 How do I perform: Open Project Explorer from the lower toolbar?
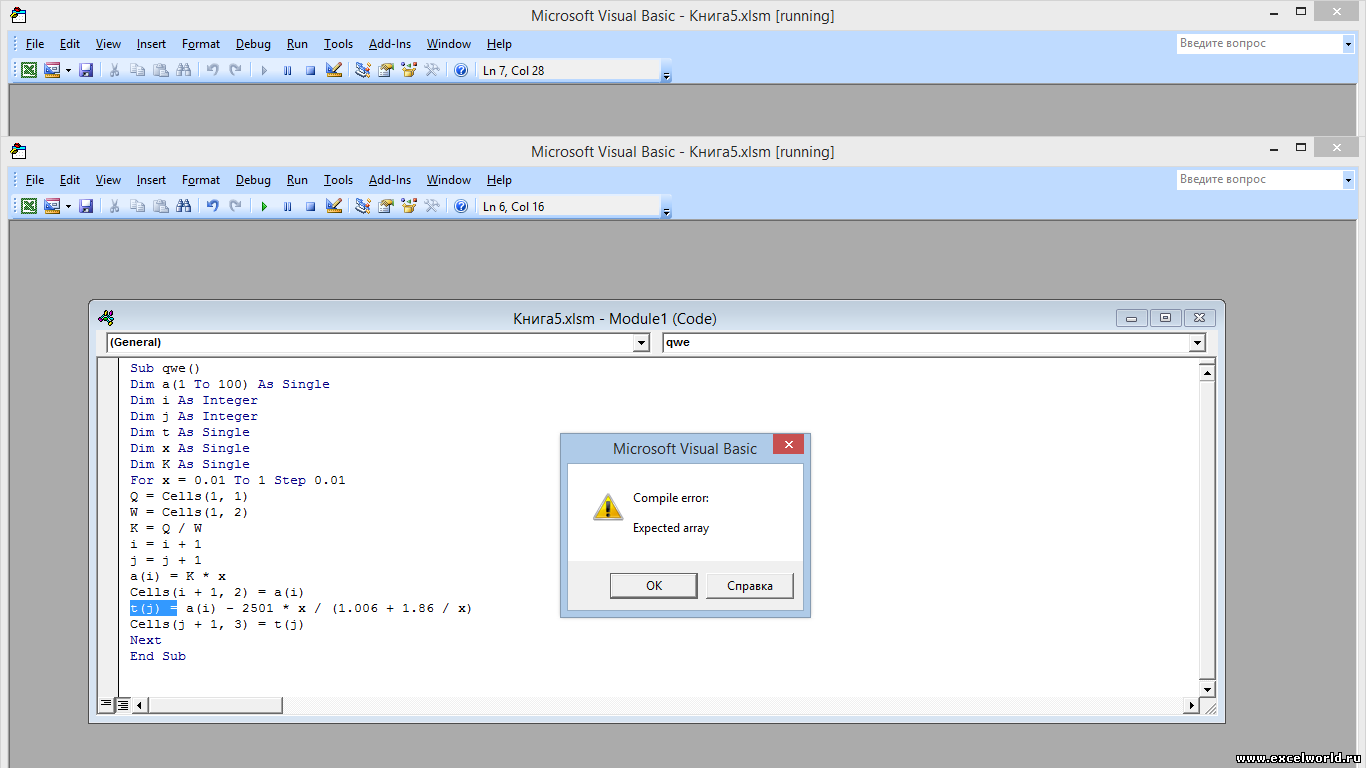362,207
